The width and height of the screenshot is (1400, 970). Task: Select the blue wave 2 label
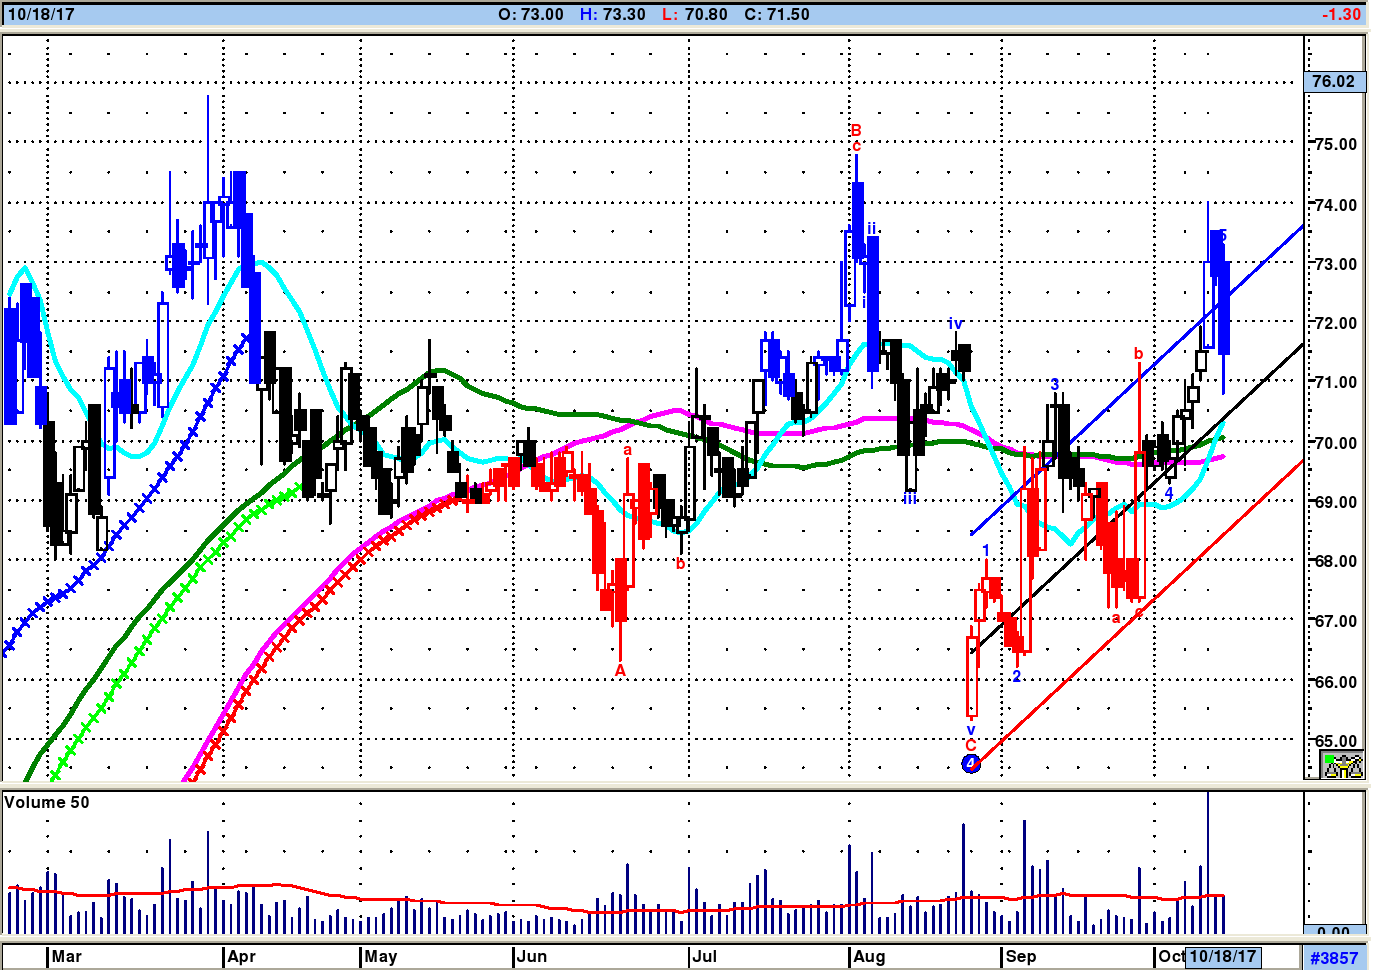click(x=1016, y=677)
